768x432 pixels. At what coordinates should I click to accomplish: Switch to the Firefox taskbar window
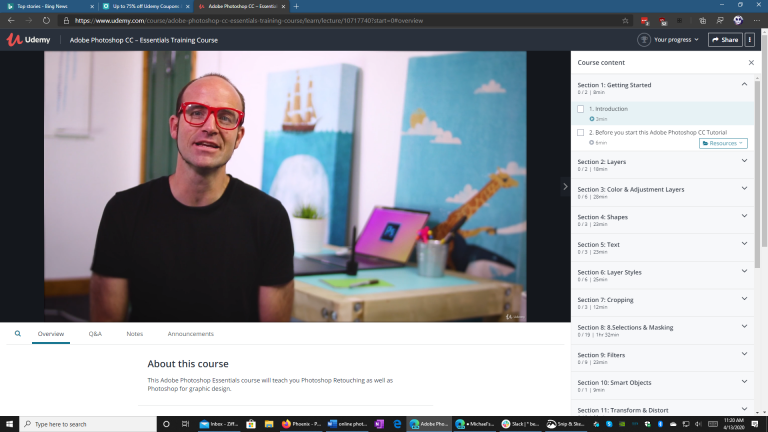(301, 424)
